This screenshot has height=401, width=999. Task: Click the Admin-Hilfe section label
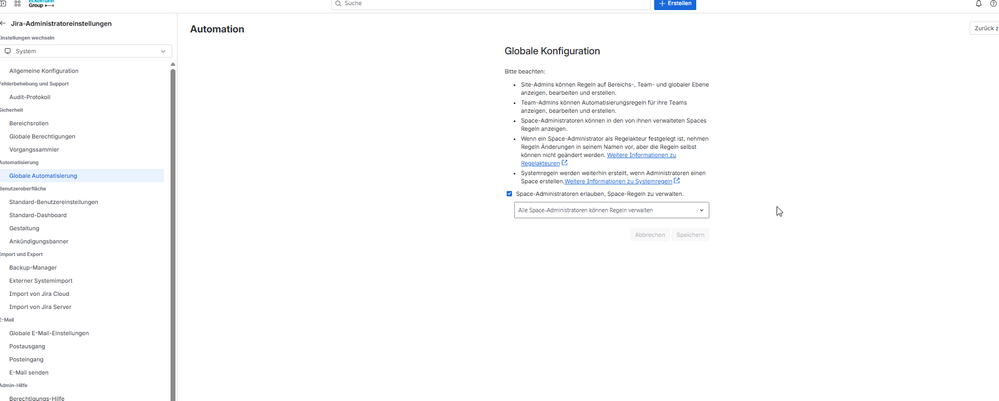click(13, 386)
